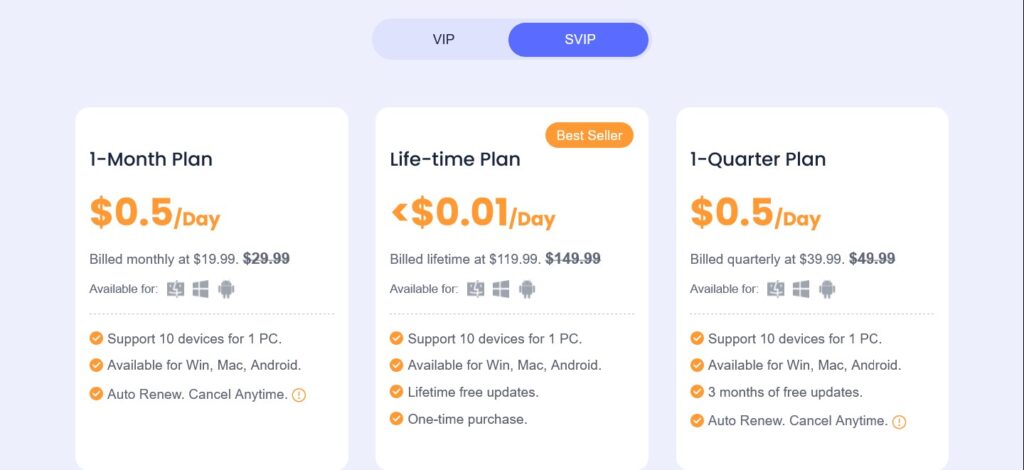Click the Android icon in 1-Quarter Plan
Image resolution: width=1024 pixels, height=470 pixels.
coord(827,289)
